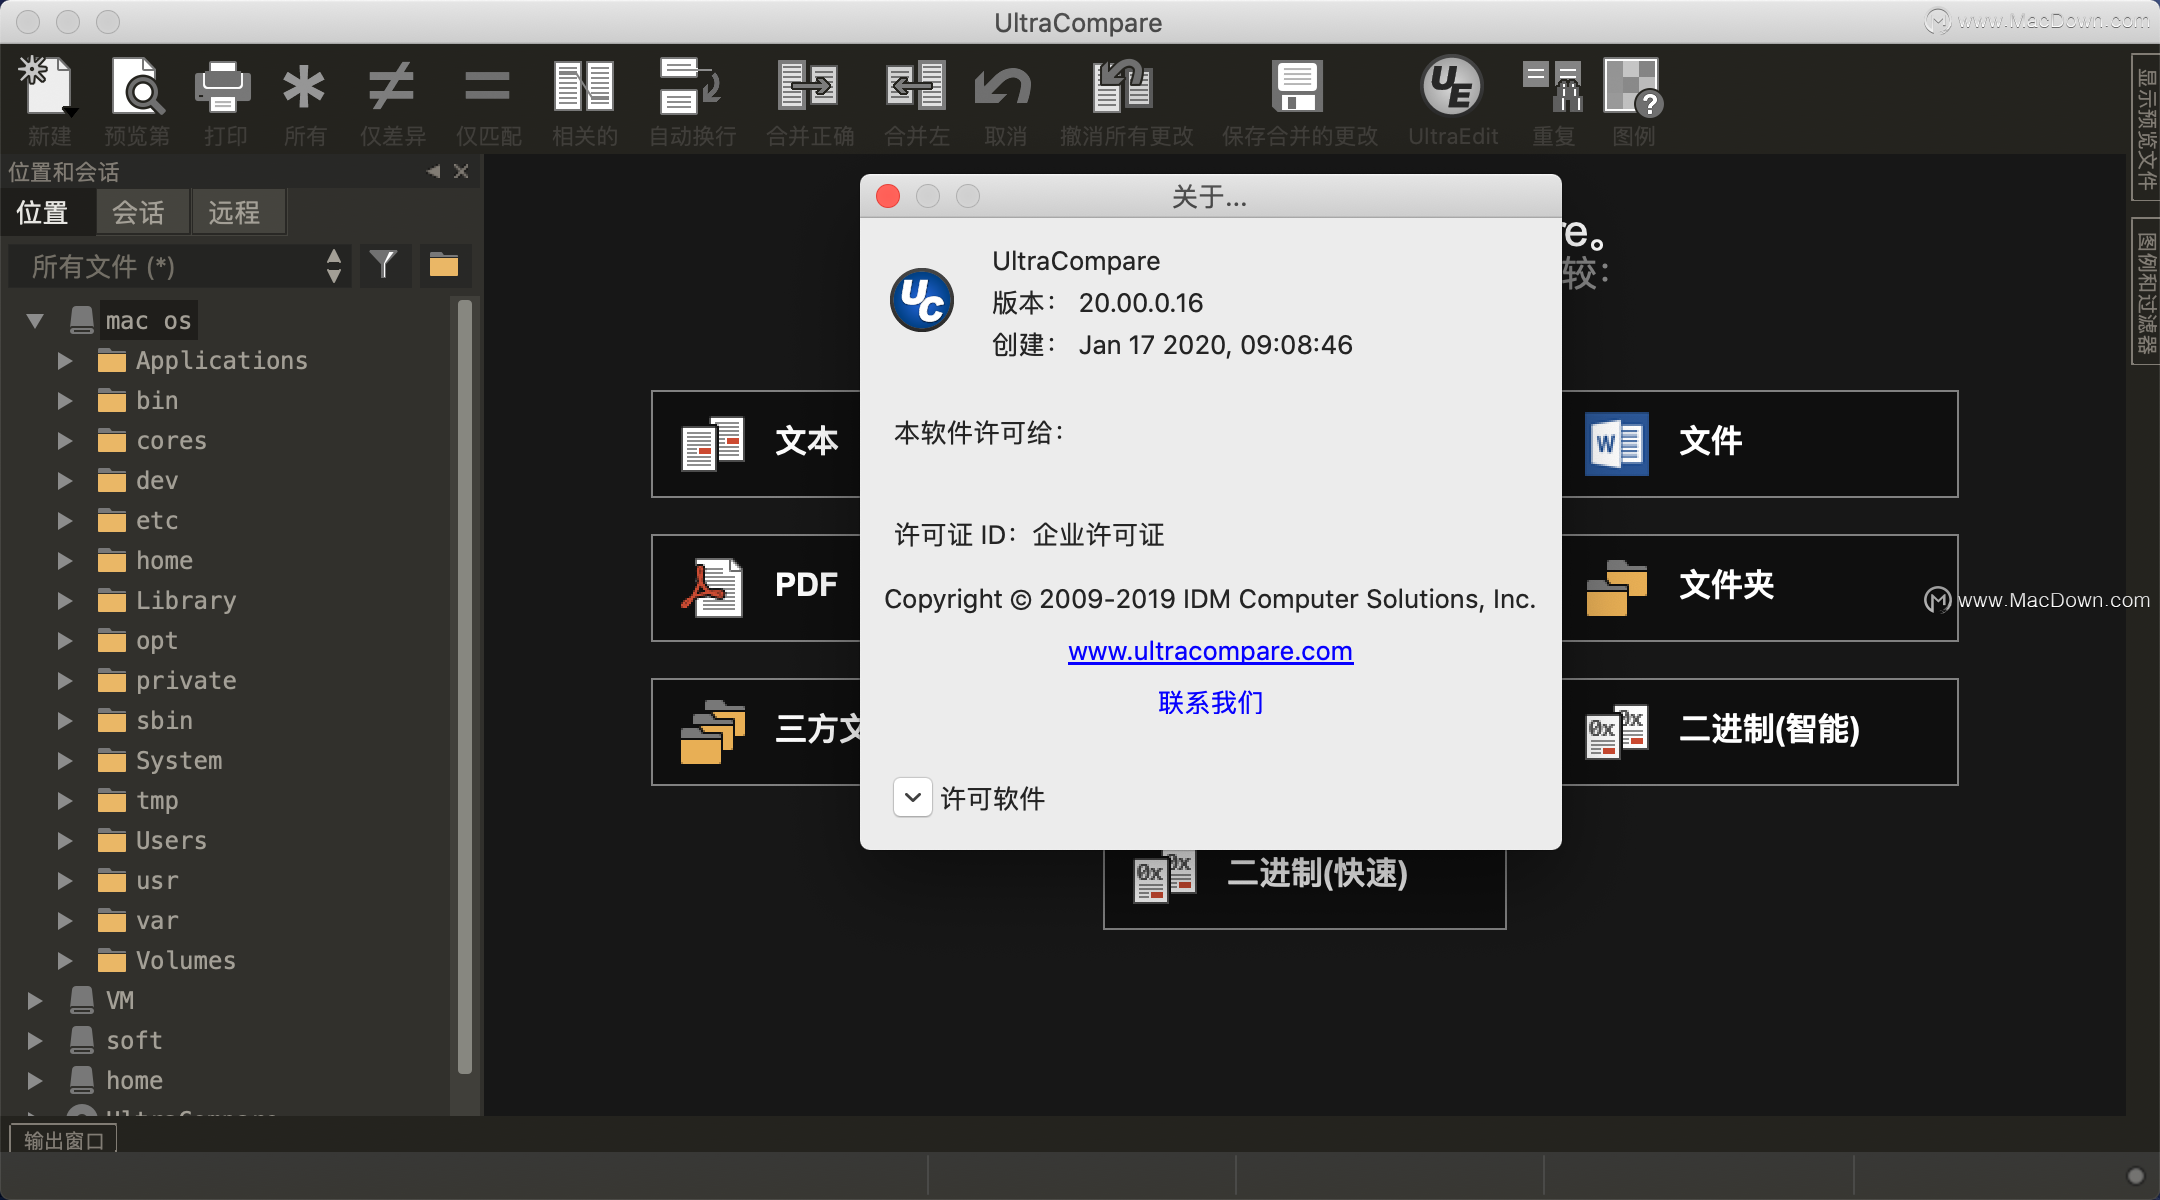
Task: Collapse the 位置和会话 panel with arrow
Action: (x=433, y=172)
